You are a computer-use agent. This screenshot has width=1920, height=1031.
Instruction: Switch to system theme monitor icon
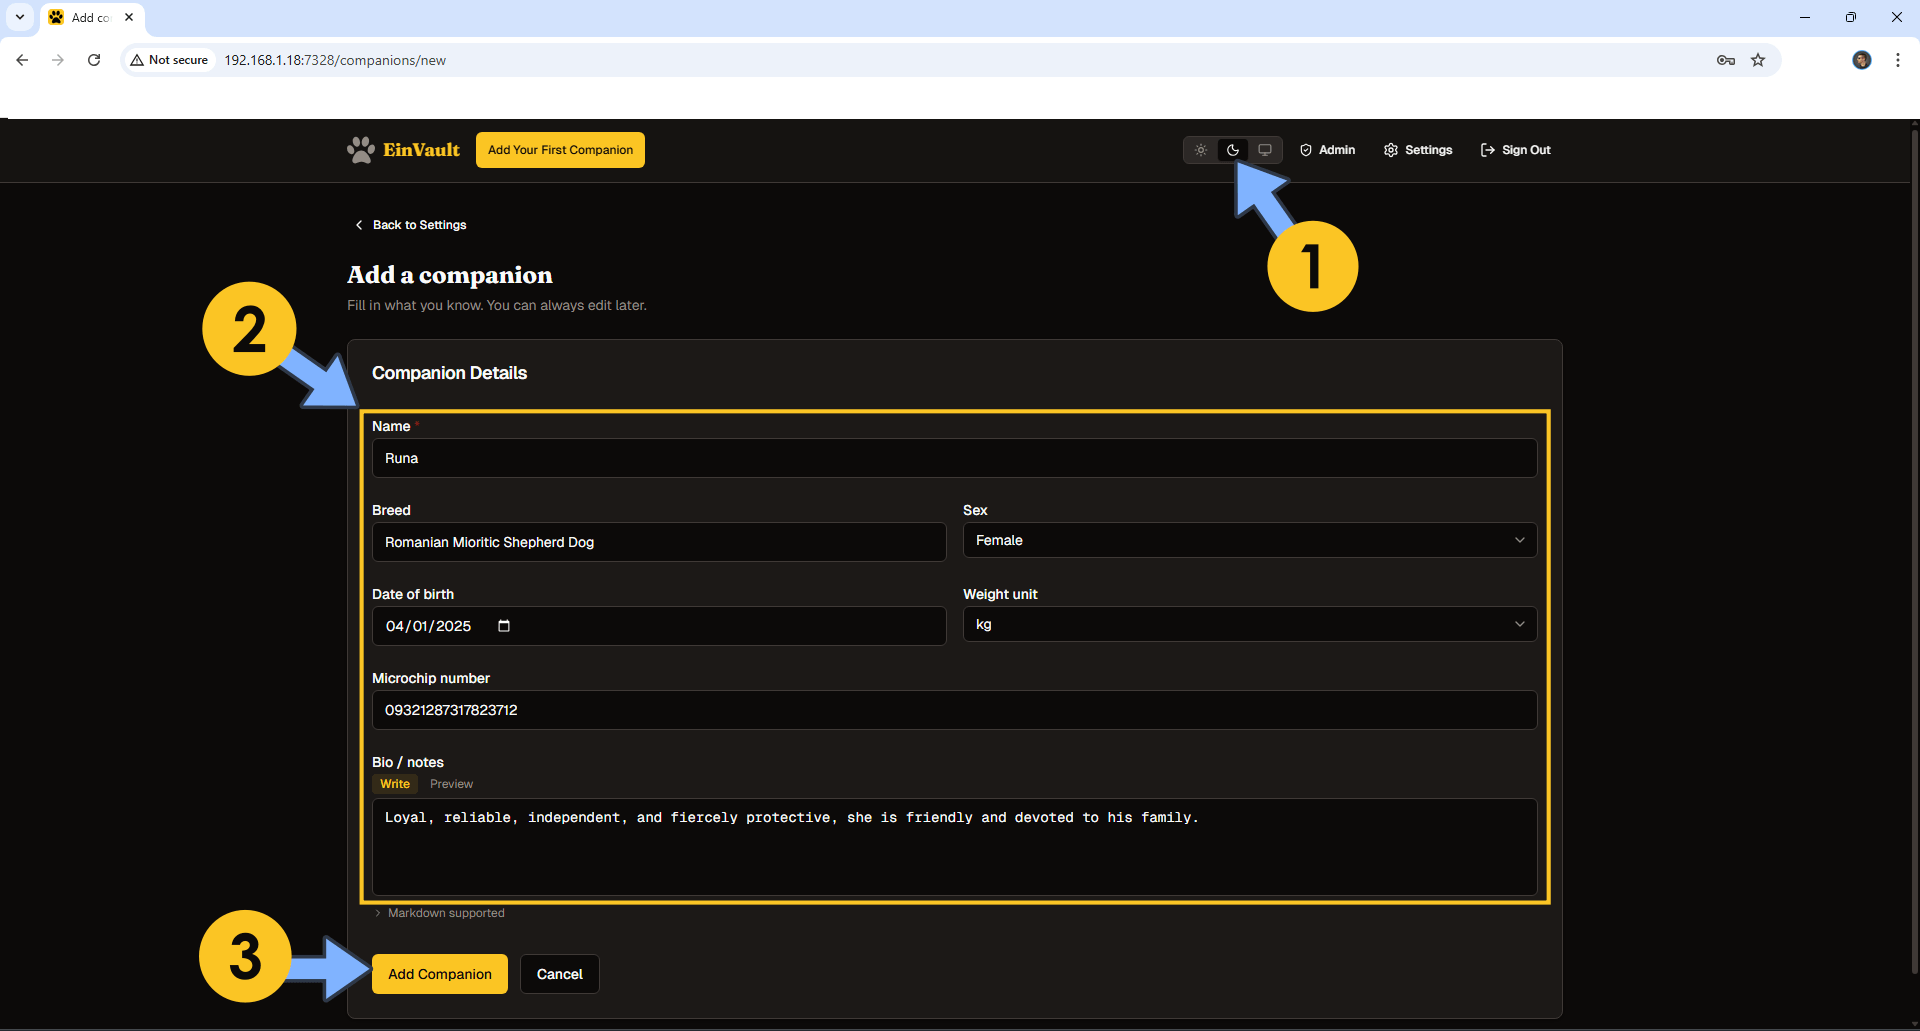(1264, 150)
